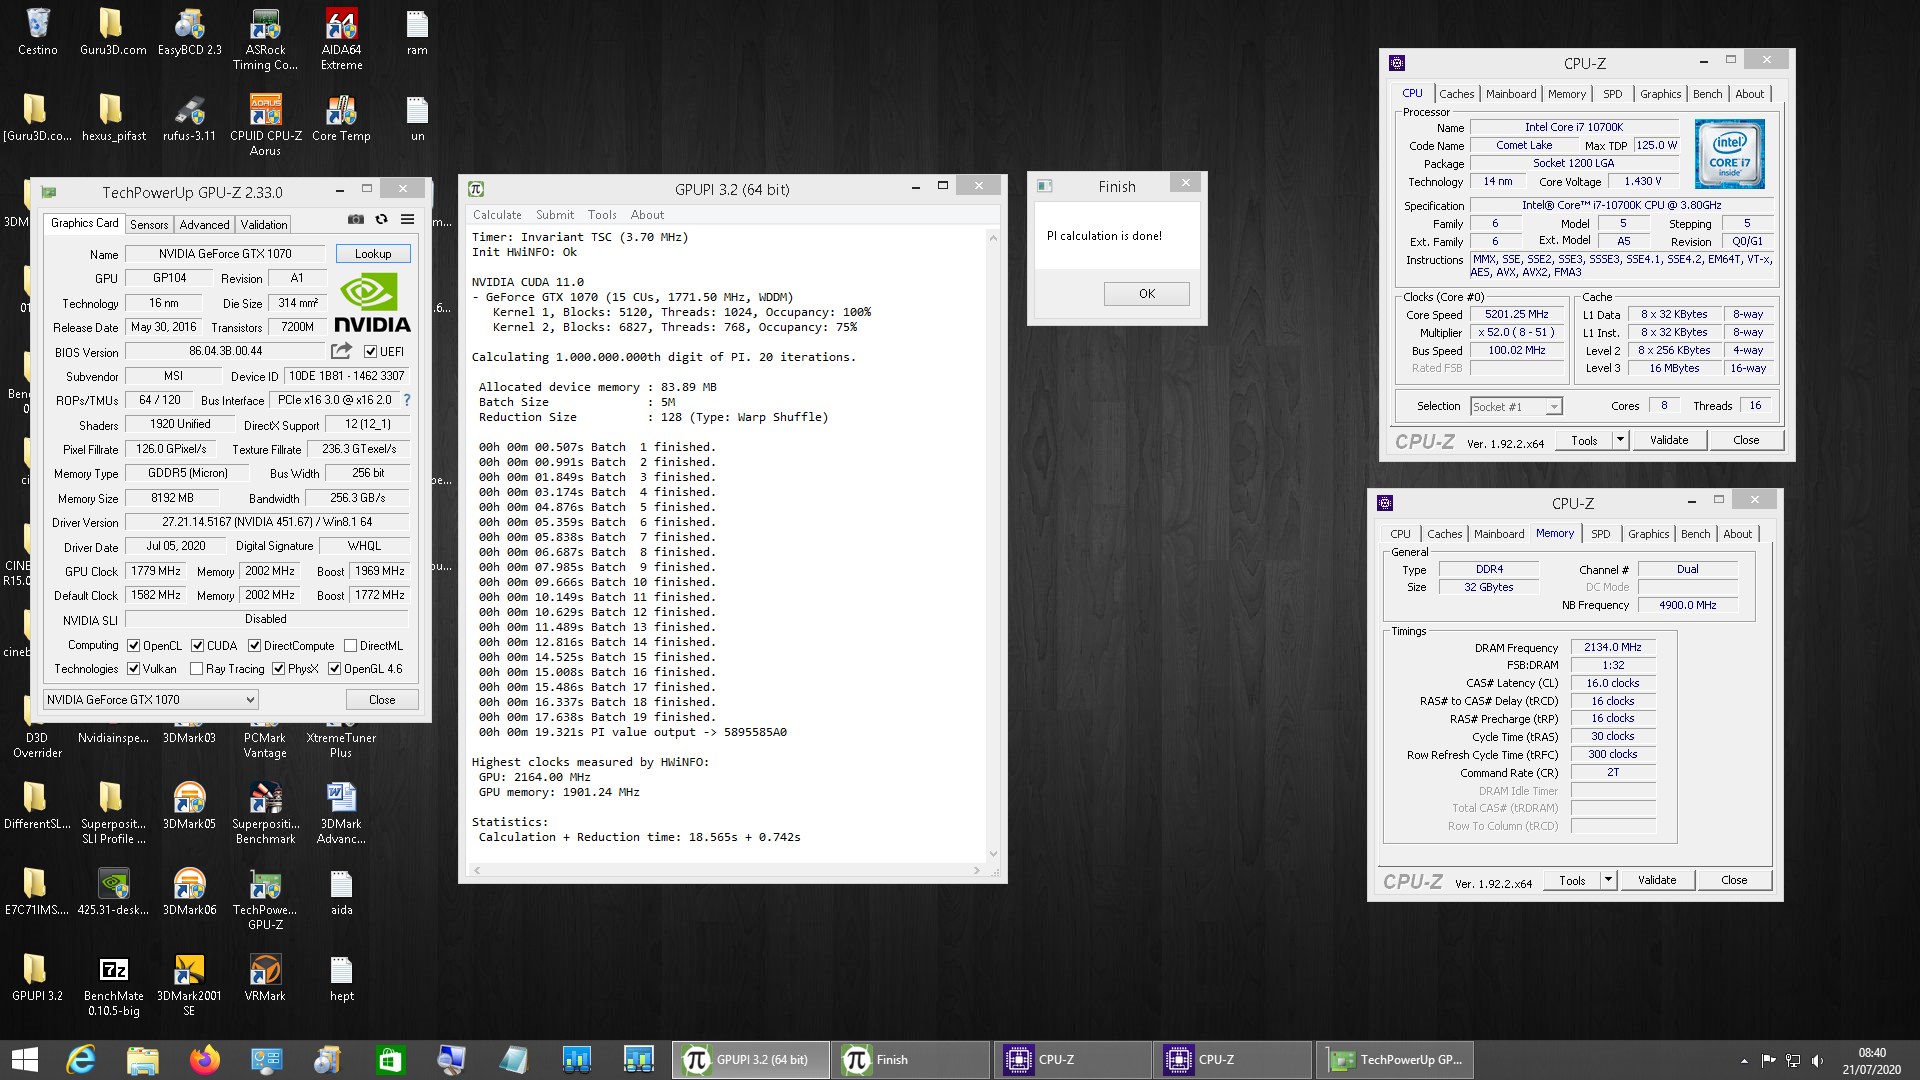Open the 425.31-desktop NVIDIA driver installer
This screenshot has width=1920, height=1080.
(x=113, y=891)
